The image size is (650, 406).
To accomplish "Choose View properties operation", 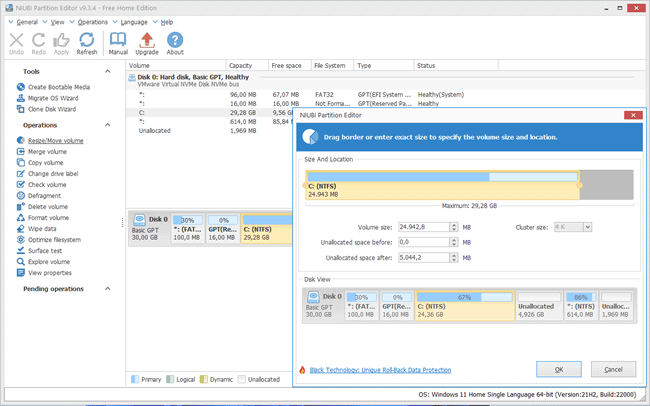I will coord(44,273).
